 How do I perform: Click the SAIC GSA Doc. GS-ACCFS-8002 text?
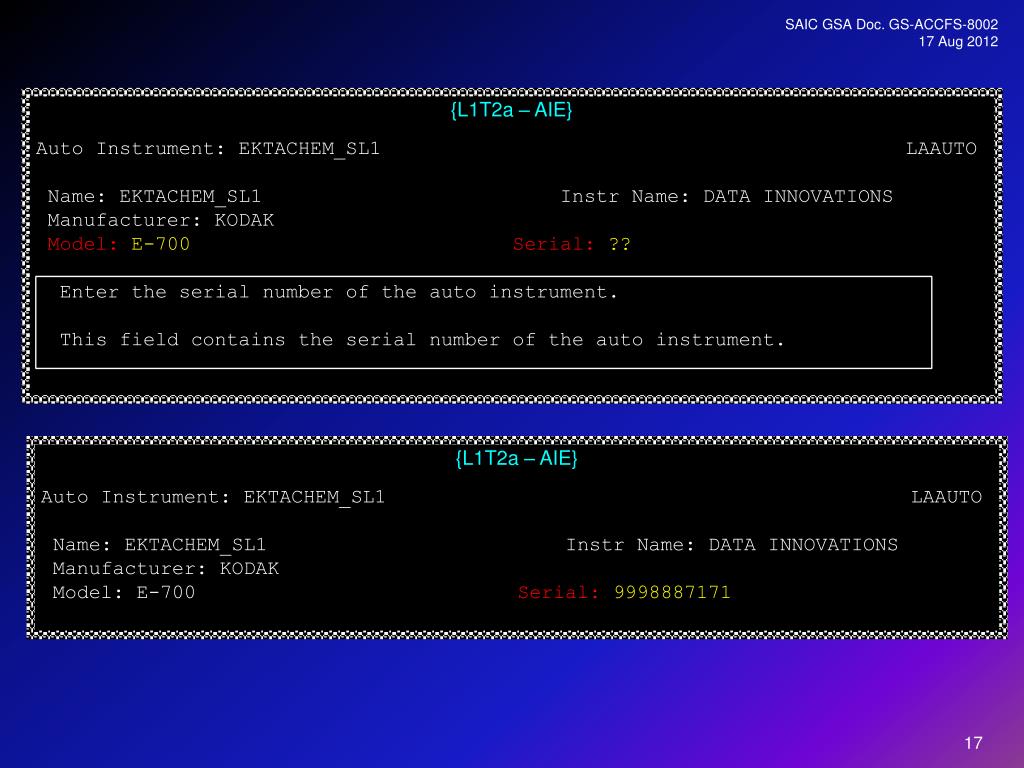click(891, 24)
